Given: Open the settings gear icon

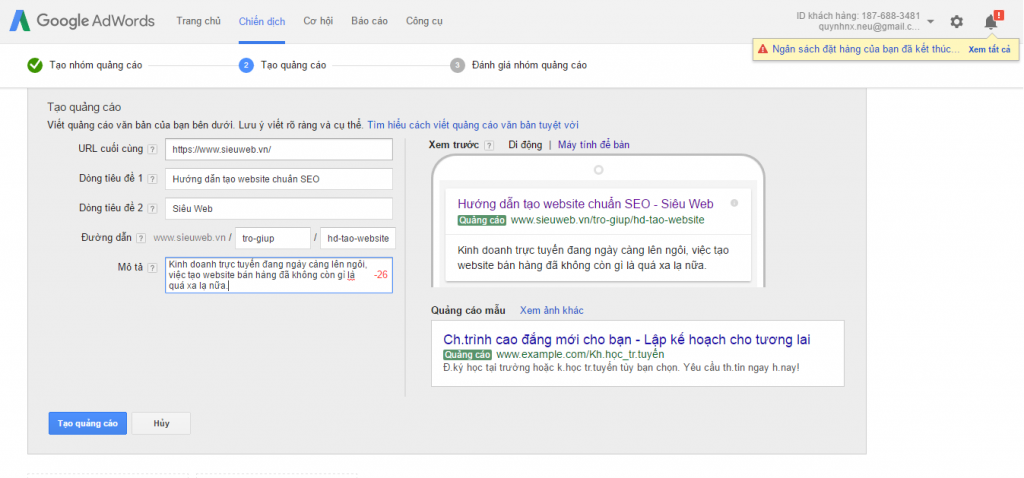Looking at the screenshot, I should [957, 21].
